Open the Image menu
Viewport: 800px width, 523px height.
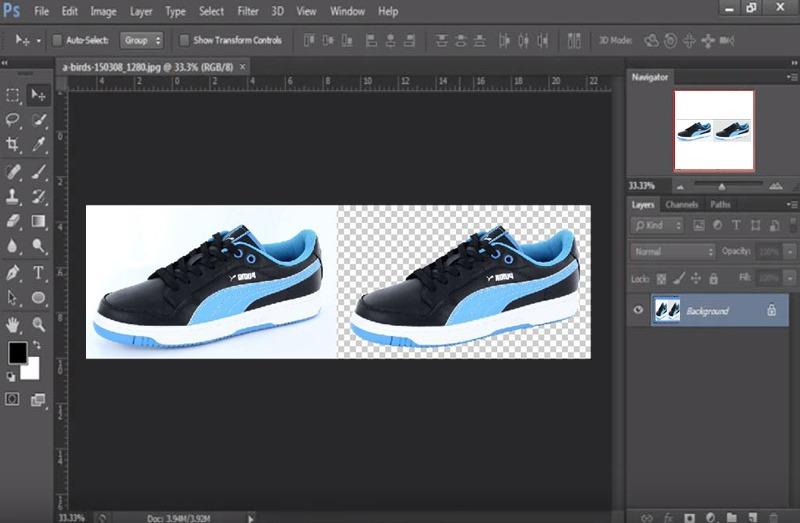[103, 11]
